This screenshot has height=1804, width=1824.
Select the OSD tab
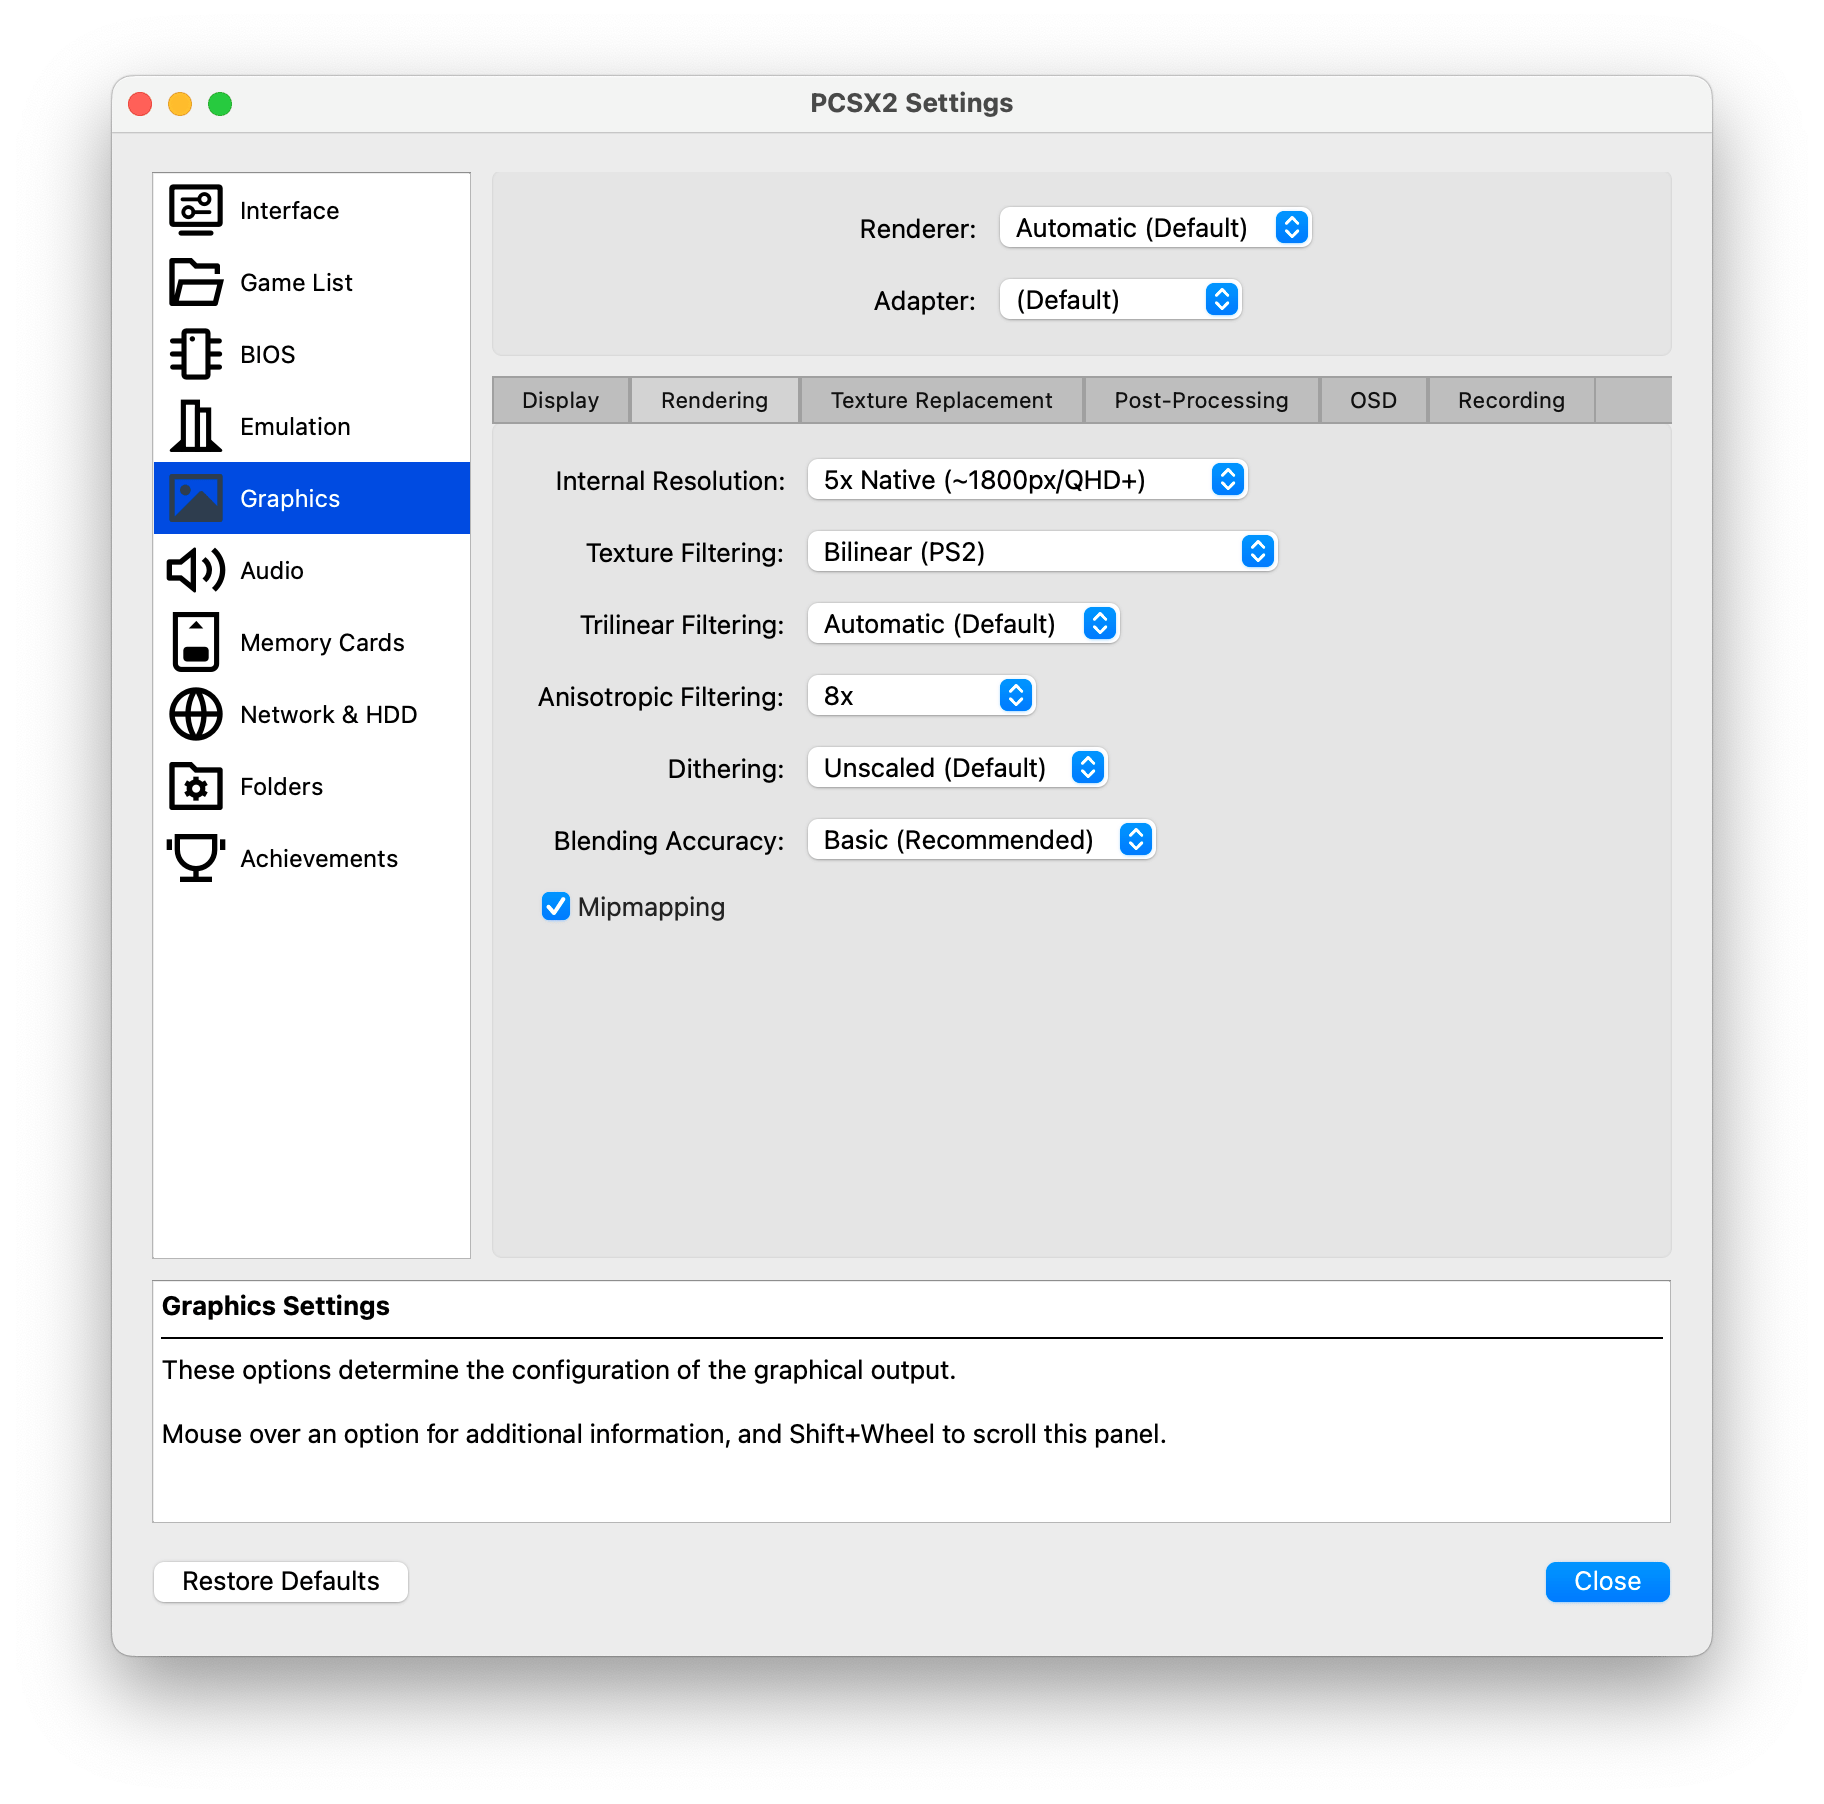pos(1374,400)
